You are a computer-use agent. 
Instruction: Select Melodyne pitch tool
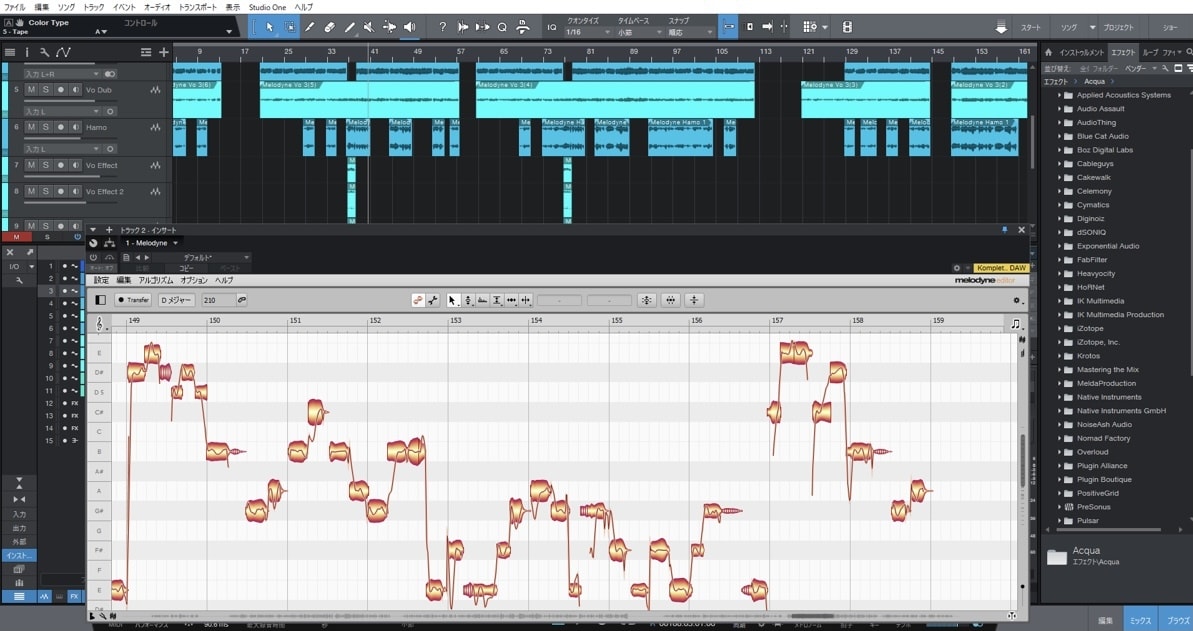click(x=468, y=300)
